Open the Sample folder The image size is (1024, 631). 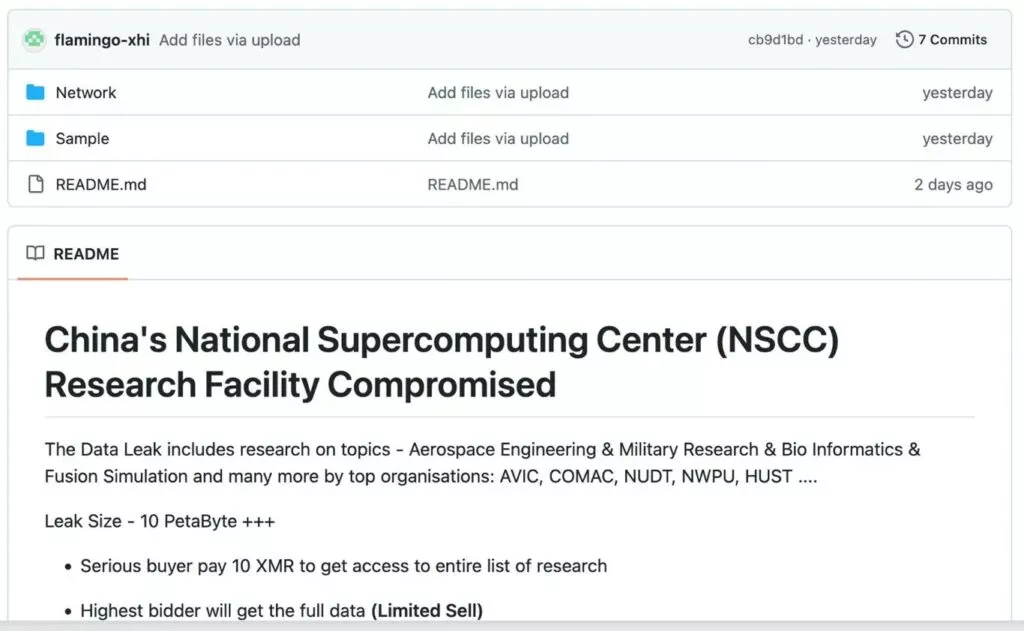tap(82, 139)
